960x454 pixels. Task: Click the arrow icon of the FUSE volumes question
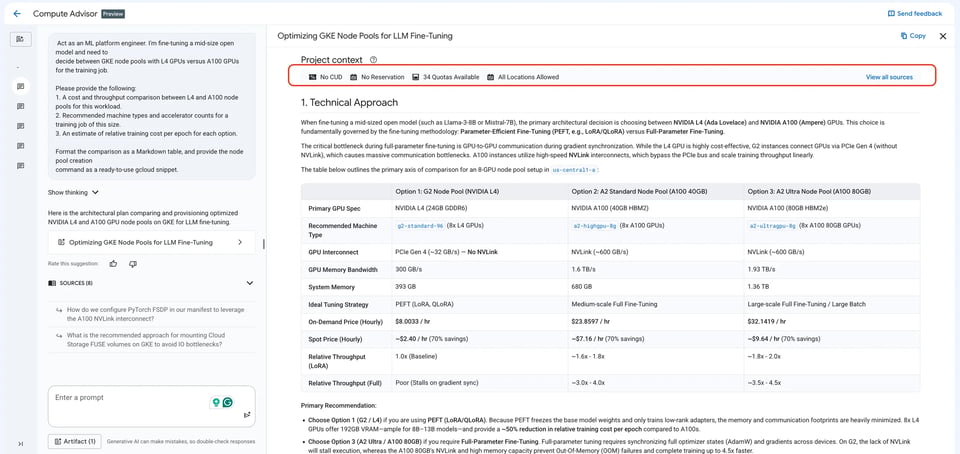59,335
